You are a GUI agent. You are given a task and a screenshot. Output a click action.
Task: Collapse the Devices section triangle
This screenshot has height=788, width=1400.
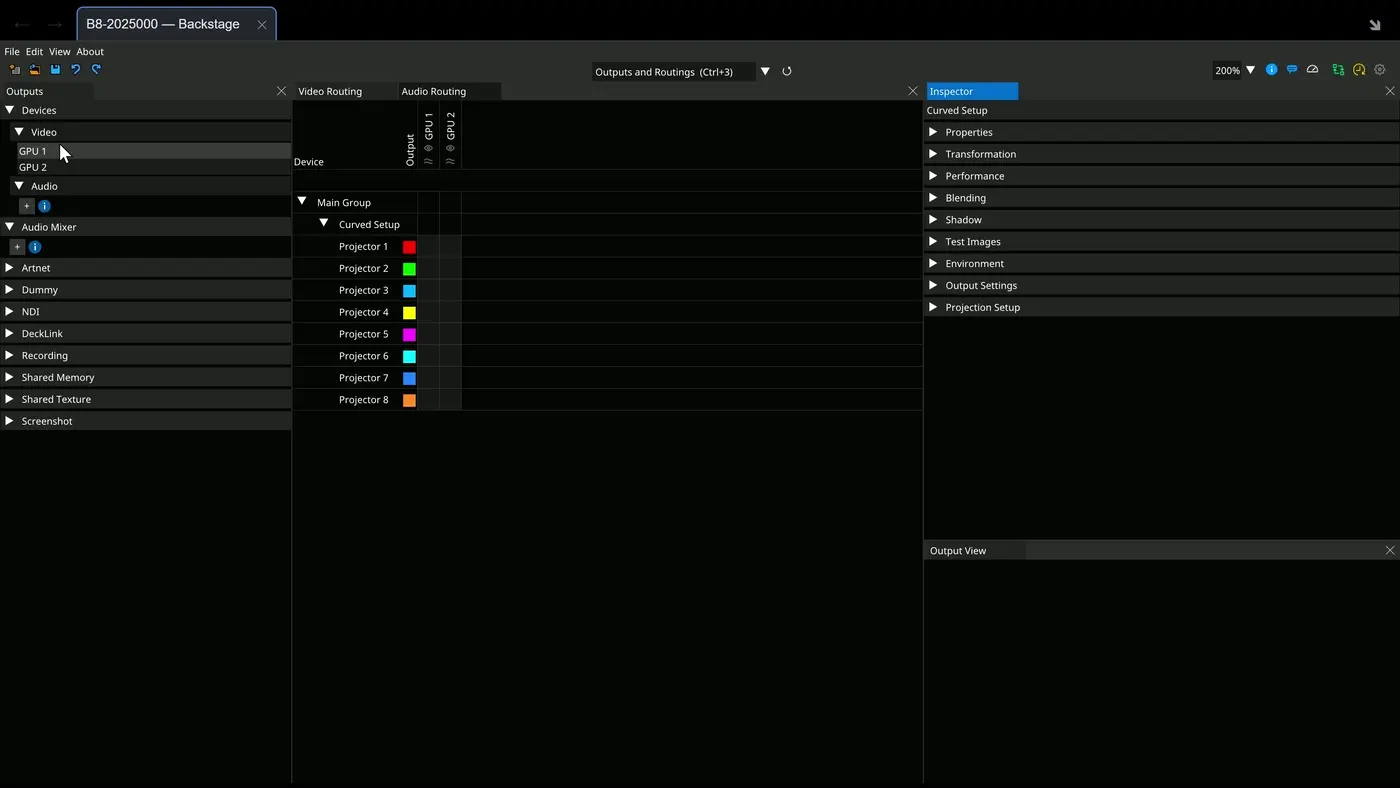9,110
